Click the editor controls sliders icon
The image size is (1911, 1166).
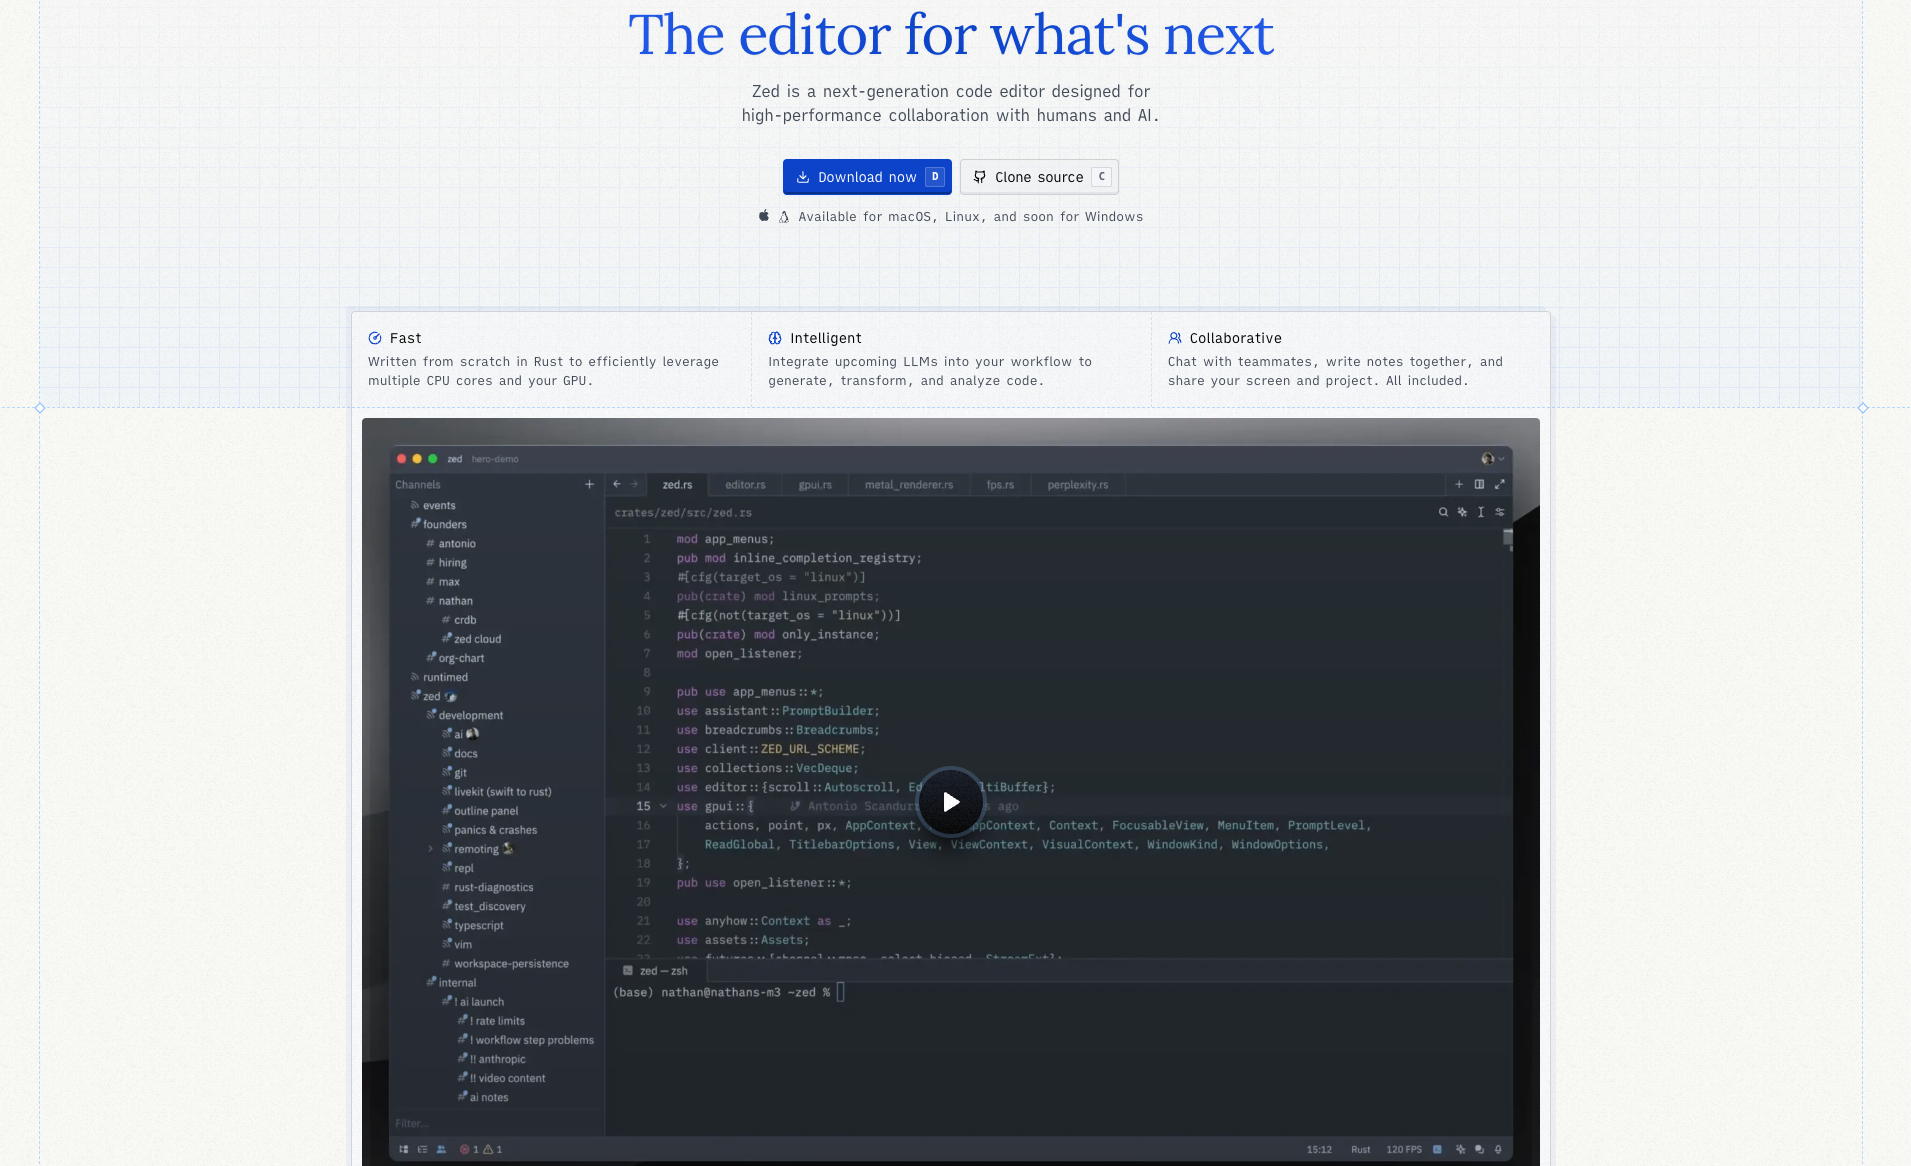[1500, 512]
